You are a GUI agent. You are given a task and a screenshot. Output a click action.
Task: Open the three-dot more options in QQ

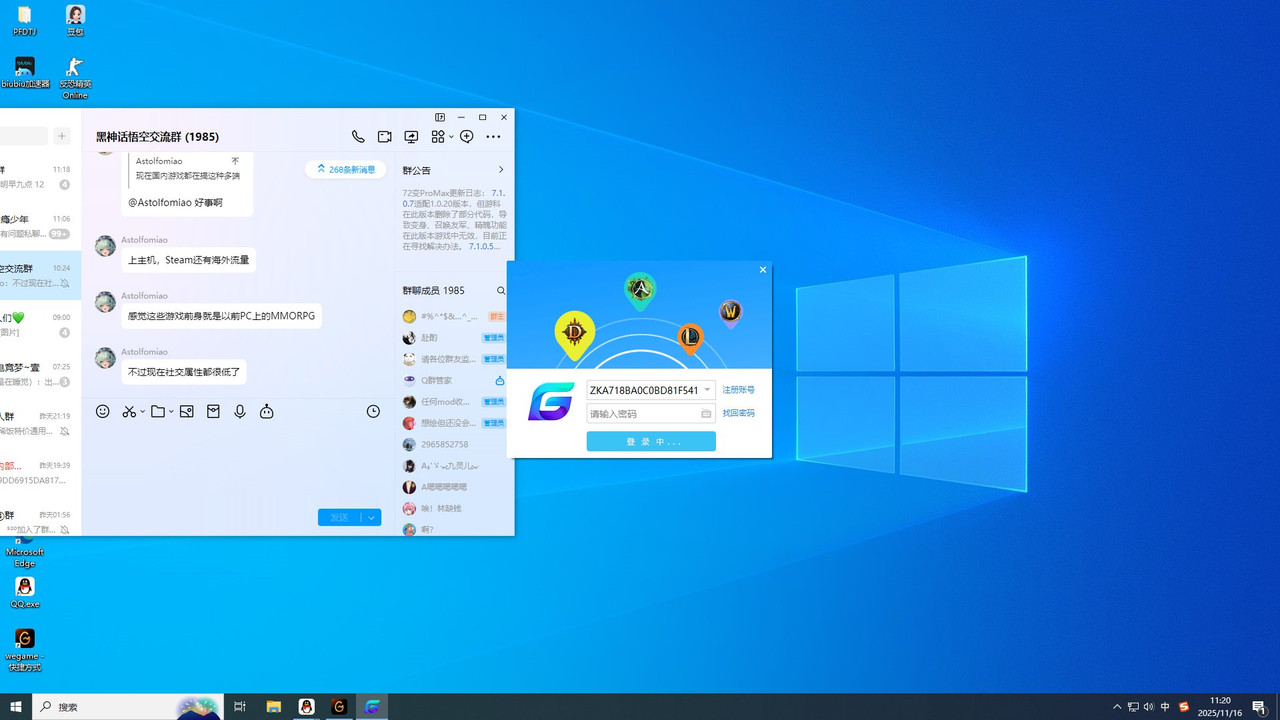[493, 137]
